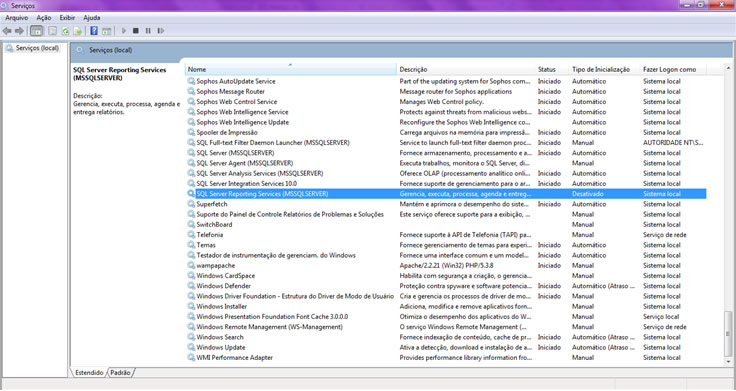
Task: Click 'Apache/2.2.21 (Win32) PHP/5.3.8' description
Action: point(446,266)
